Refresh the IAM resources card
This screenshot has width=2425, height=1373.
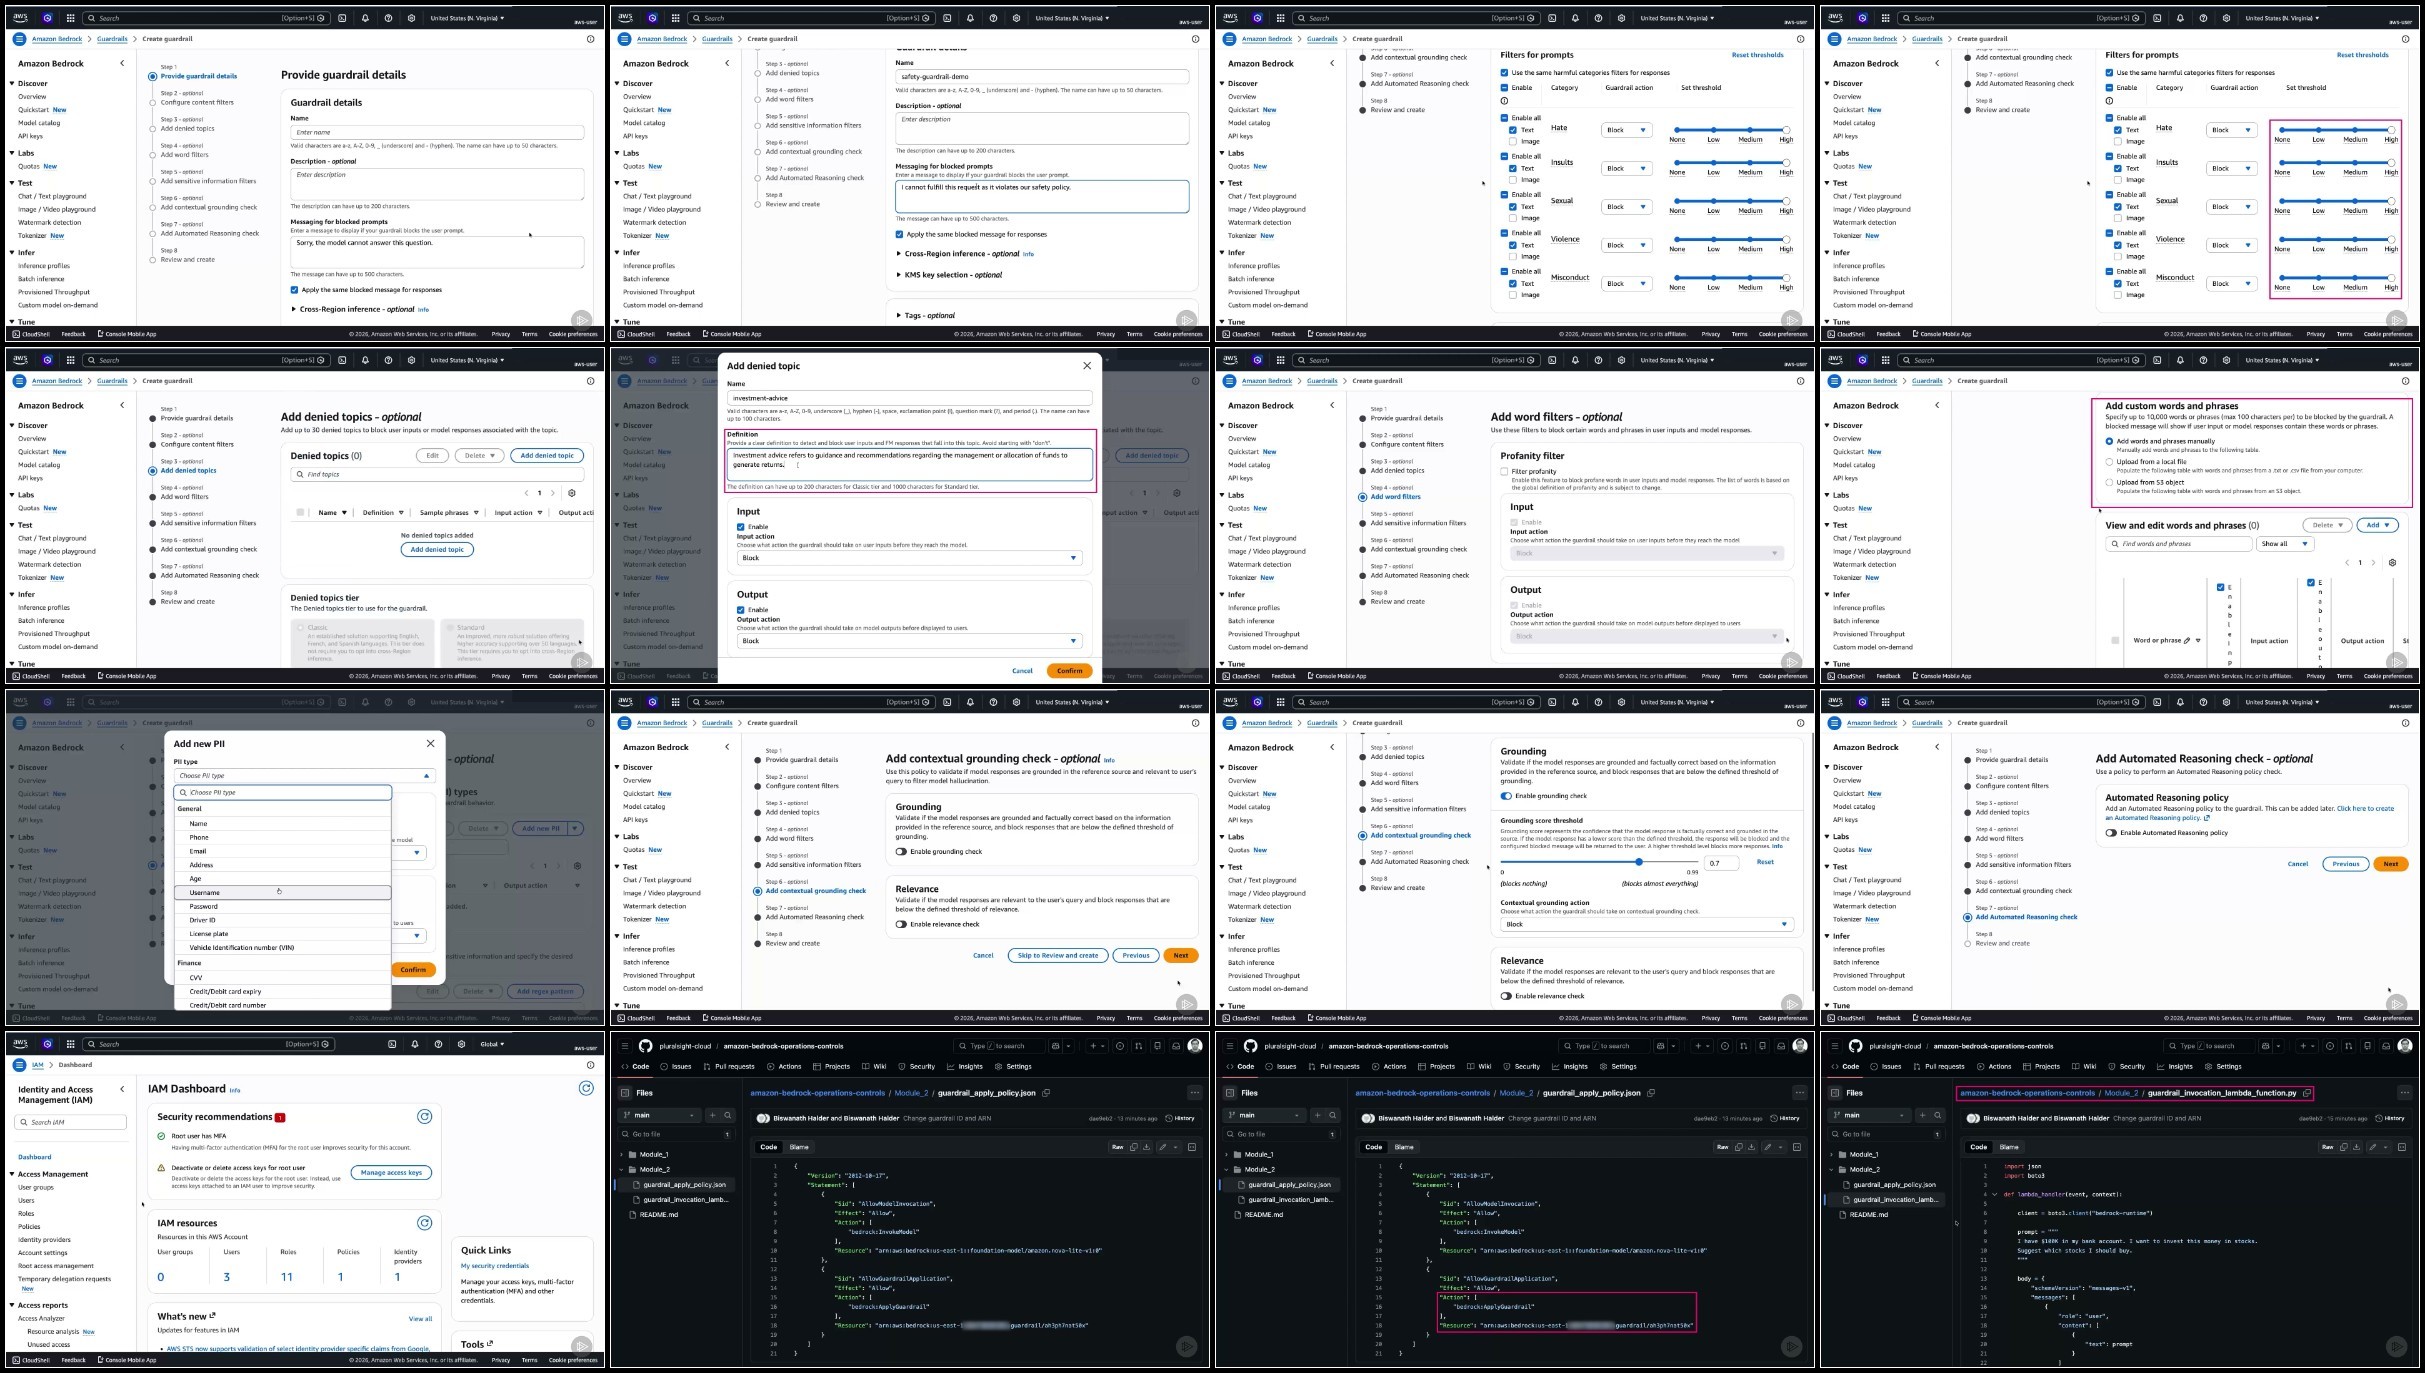424,1223
